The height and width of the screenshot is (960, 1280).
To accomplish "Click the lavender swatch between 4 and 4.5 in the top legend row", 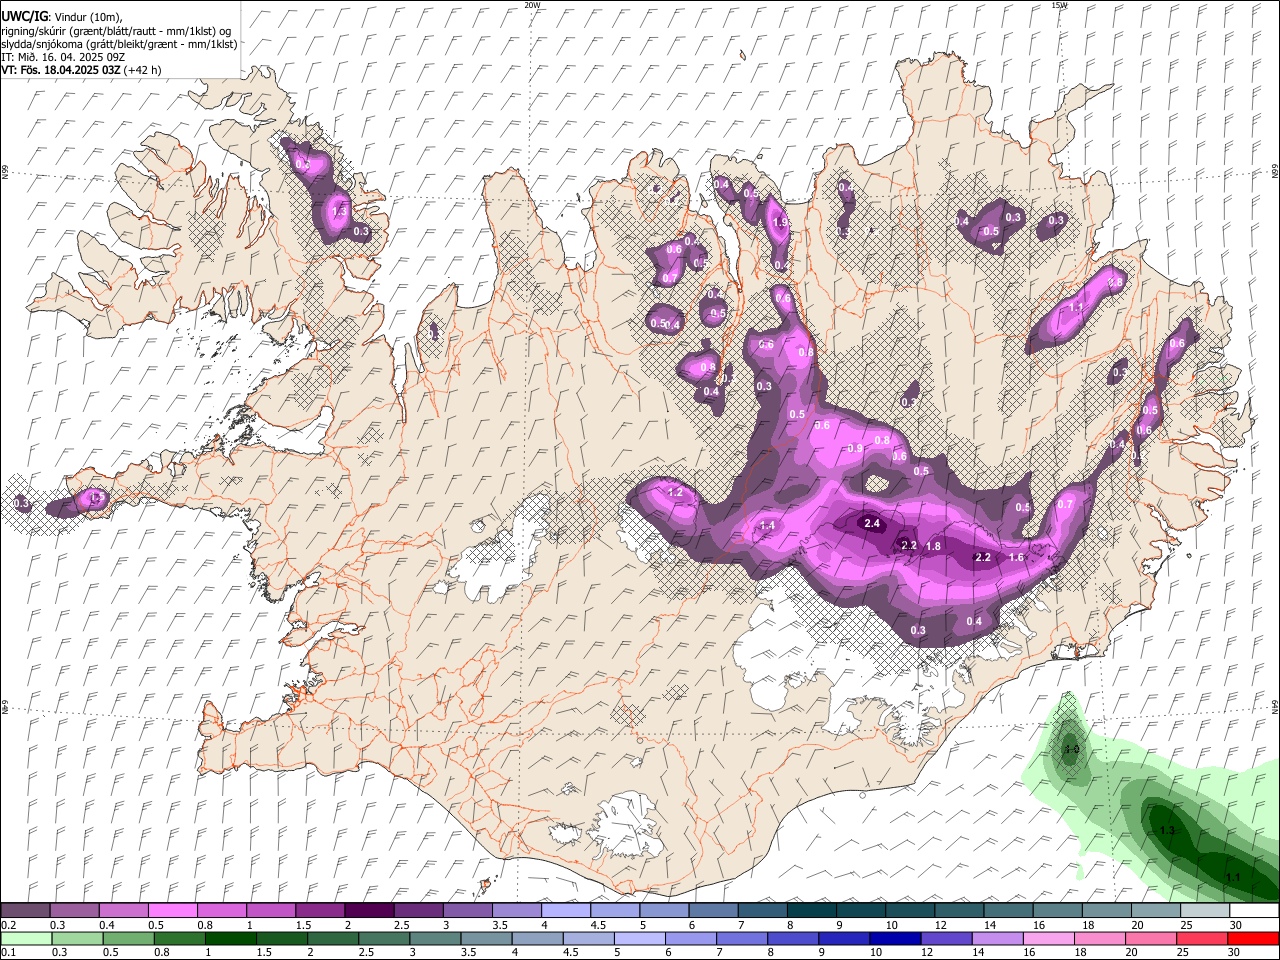I will [x=566, y=911].
